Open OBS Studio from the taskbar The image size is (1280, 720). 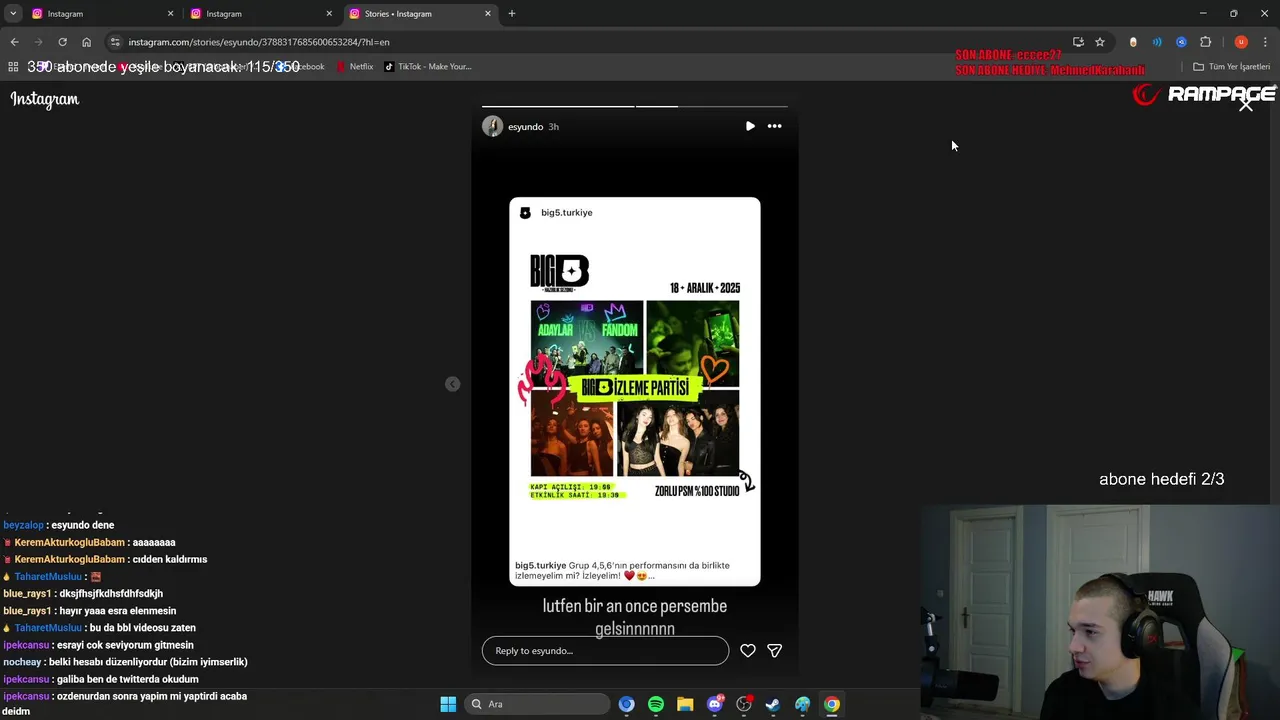click(x=744, y=704)
